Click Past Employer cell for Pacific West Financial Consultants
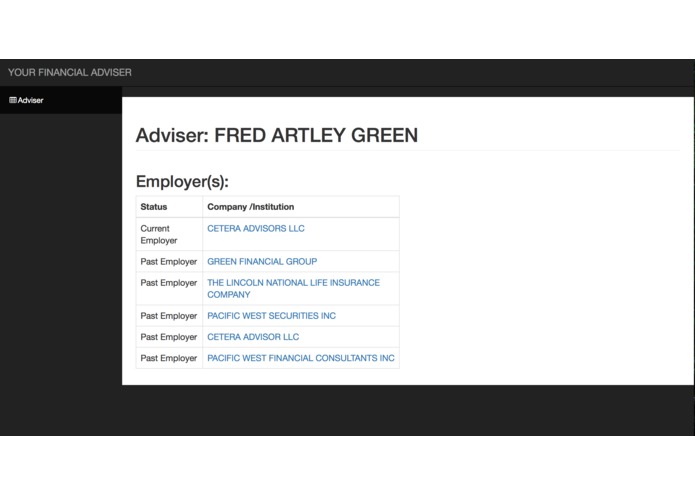Screen dimensions: 695x494 [169, 358]
